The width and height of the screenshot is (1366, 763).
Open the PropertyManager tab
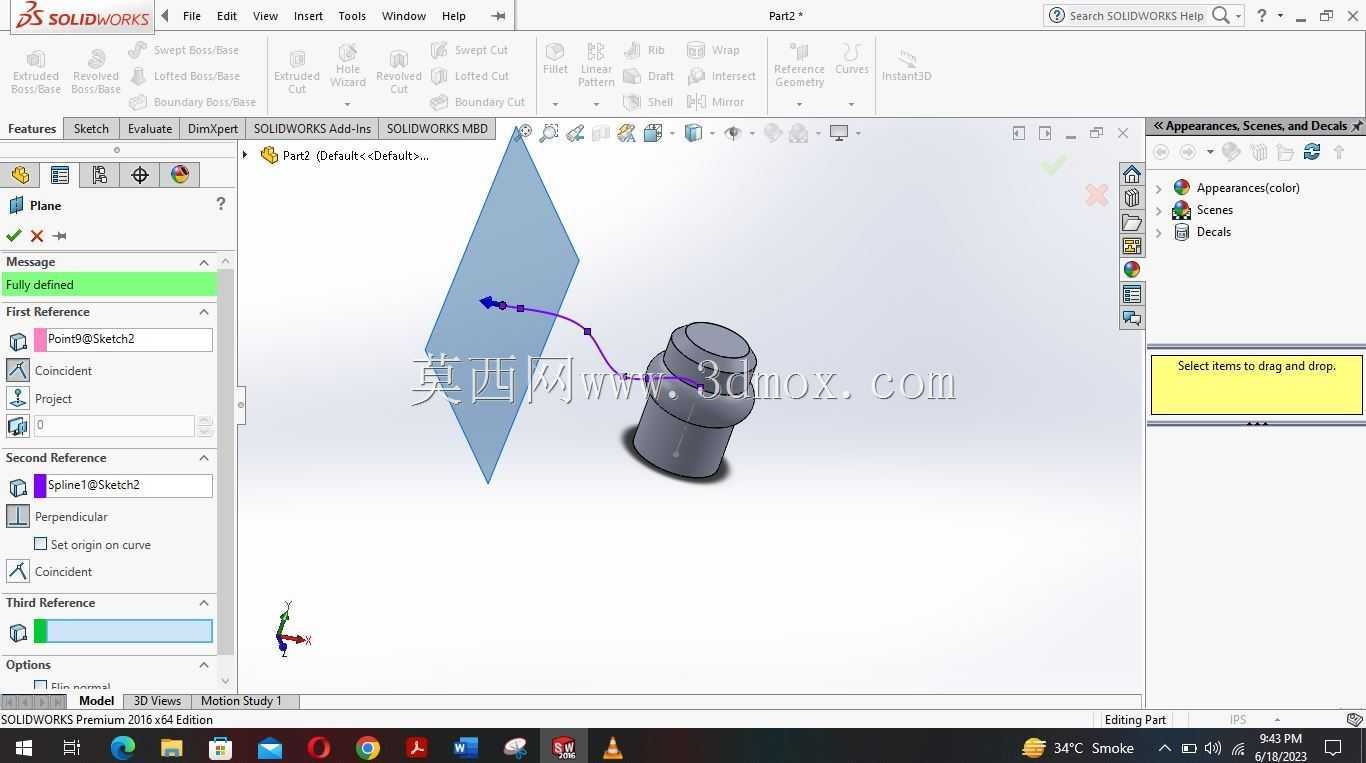click(x=60, y=175)
